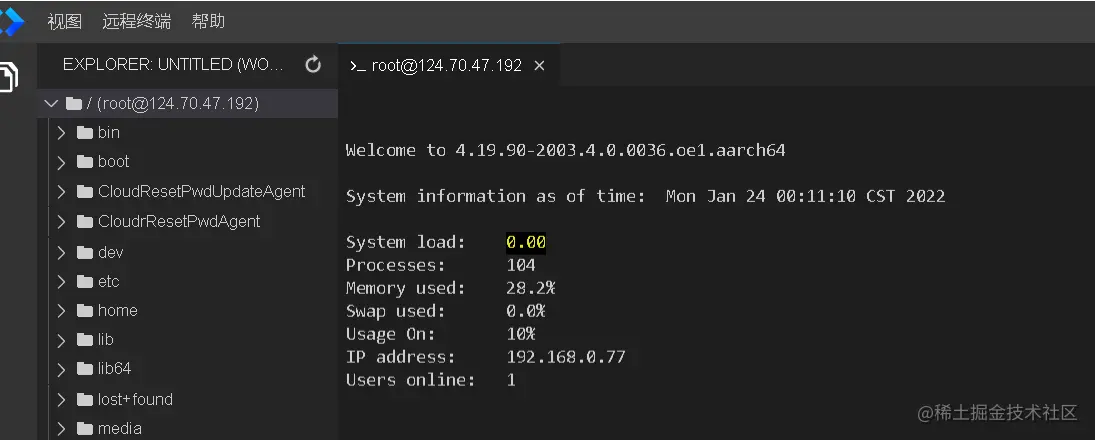Click the terminal prompt icon on tab
This screenshot has height=440, width=1095.
pos(358,66)
